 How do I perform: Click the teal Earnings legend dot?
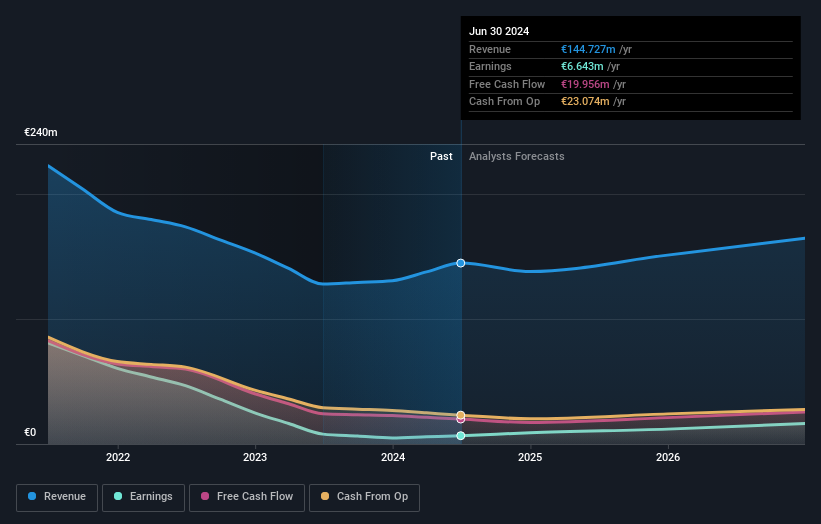click(118, 497)
